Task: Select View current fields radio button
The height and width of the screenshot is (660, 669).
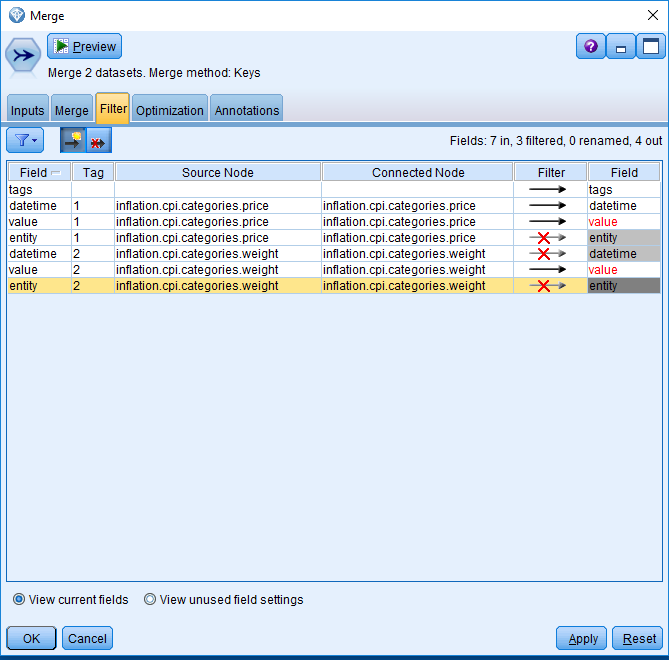Action: point(19,599)
